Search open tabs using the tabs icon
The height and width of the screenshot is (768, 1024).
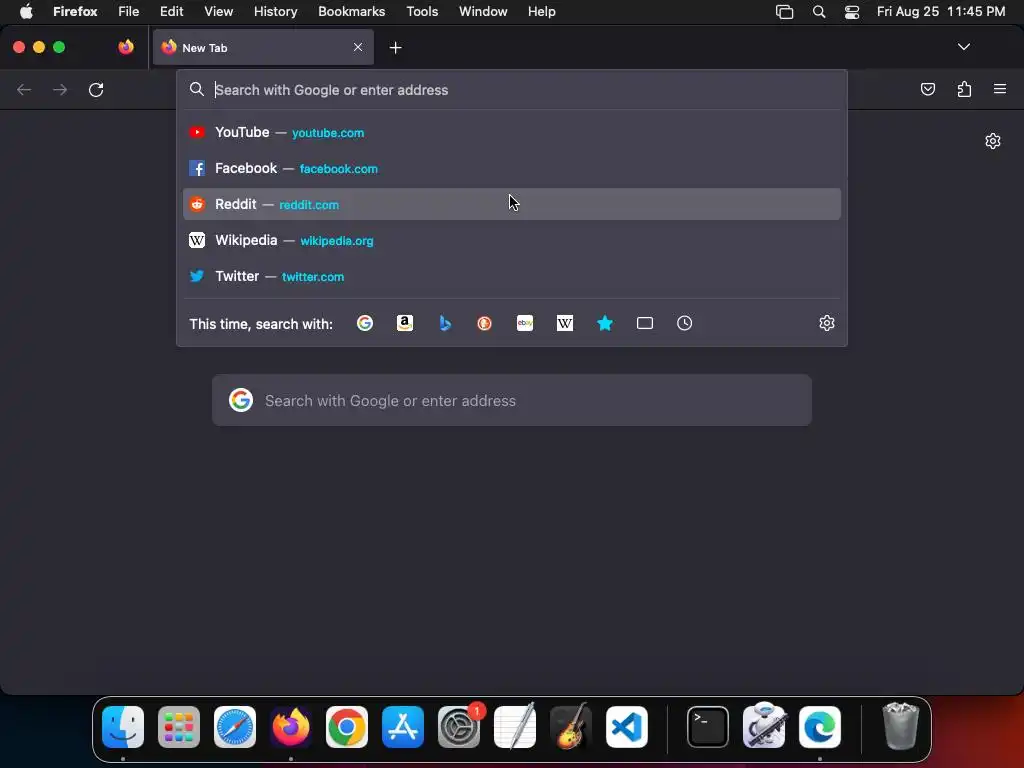click(645, 323)
